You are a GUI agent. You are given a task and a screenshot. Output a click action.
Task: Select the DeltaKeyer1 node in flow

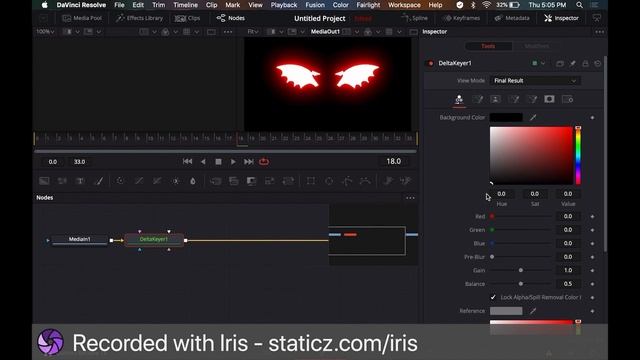pyautogui.click(x=154, y=240)
